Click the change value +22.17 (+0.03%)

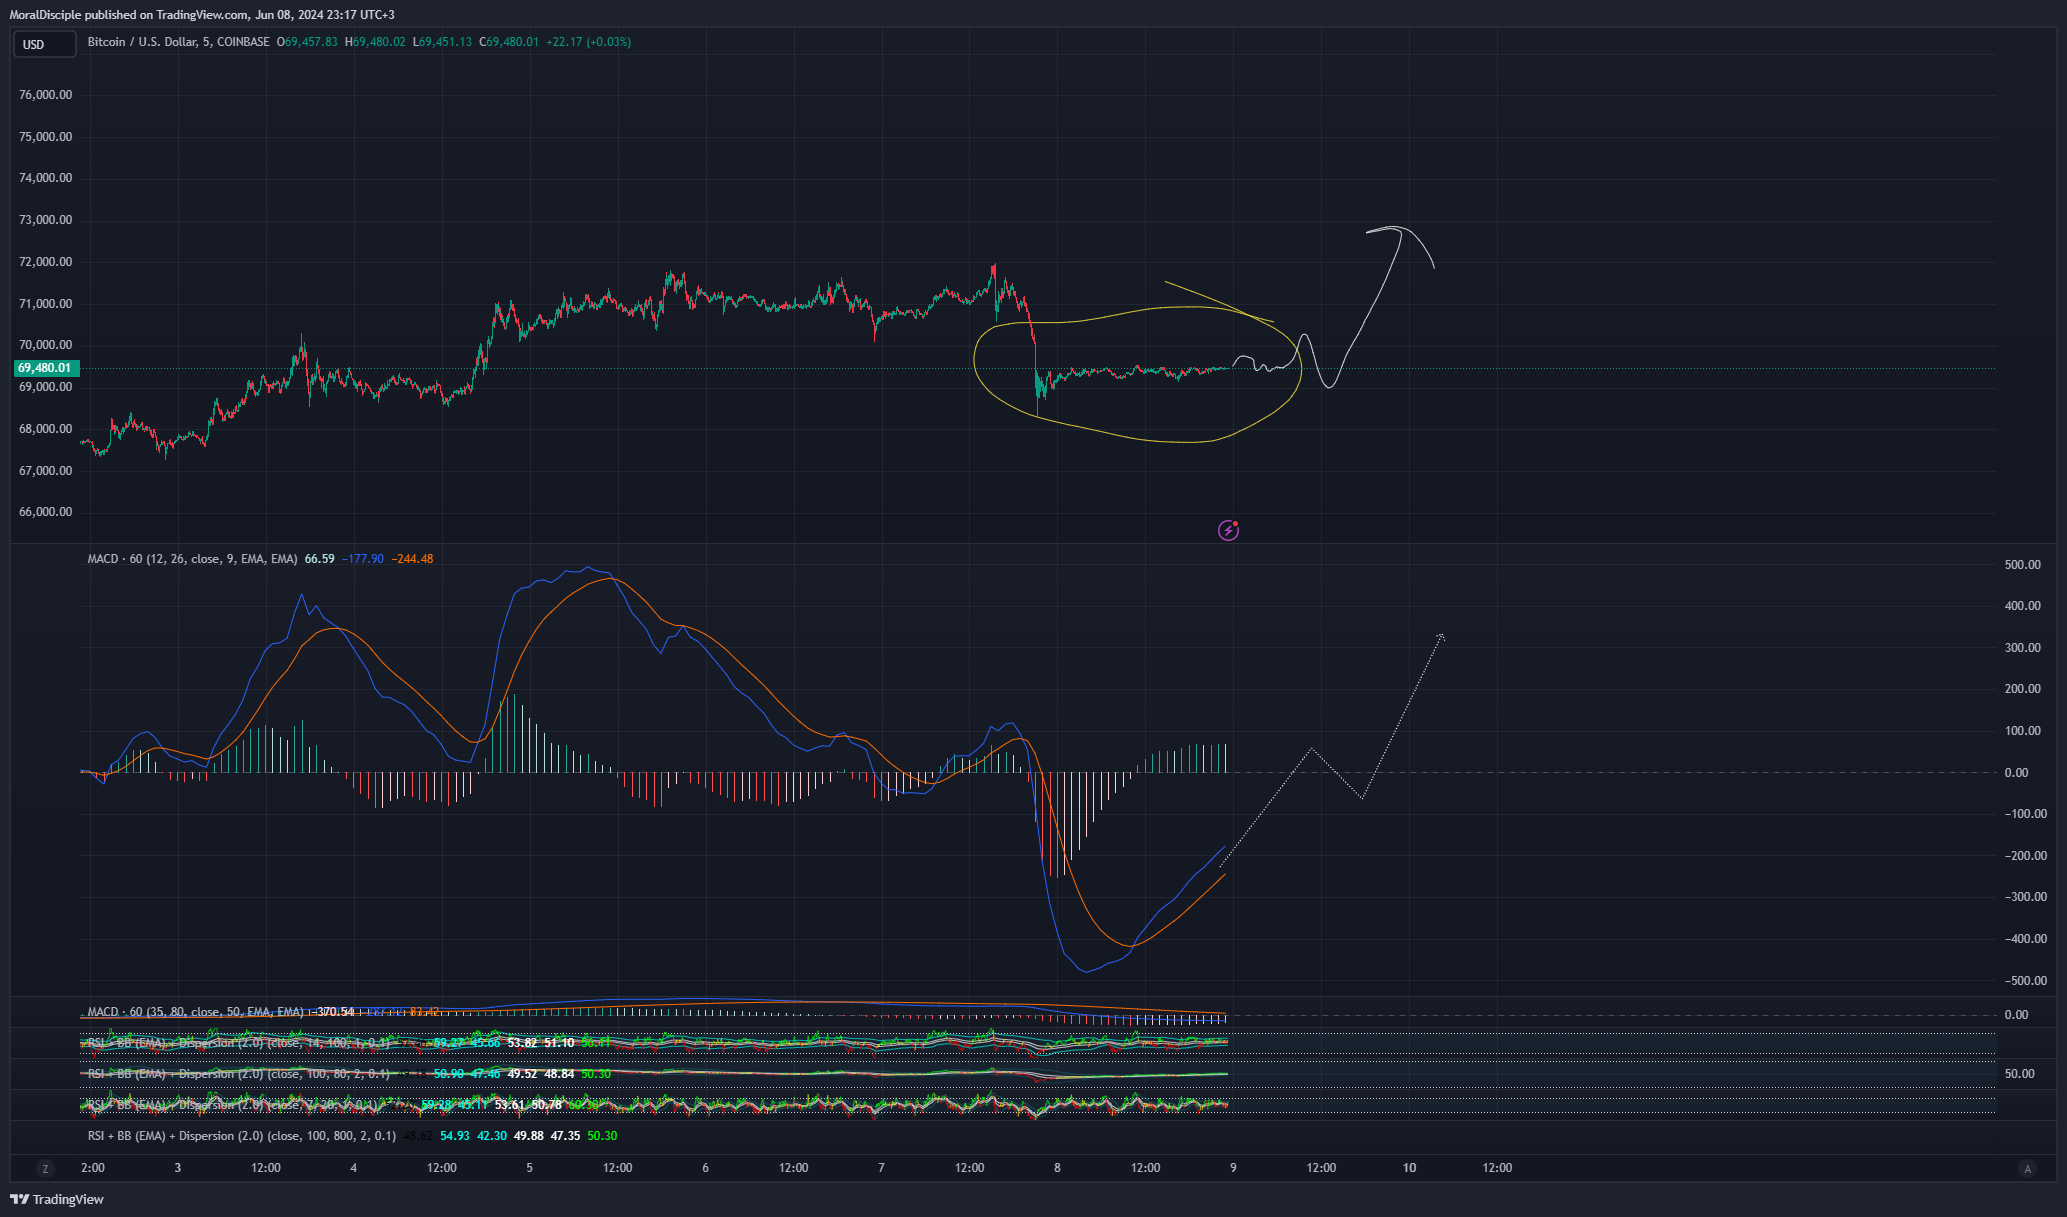(x=589, y=42)
